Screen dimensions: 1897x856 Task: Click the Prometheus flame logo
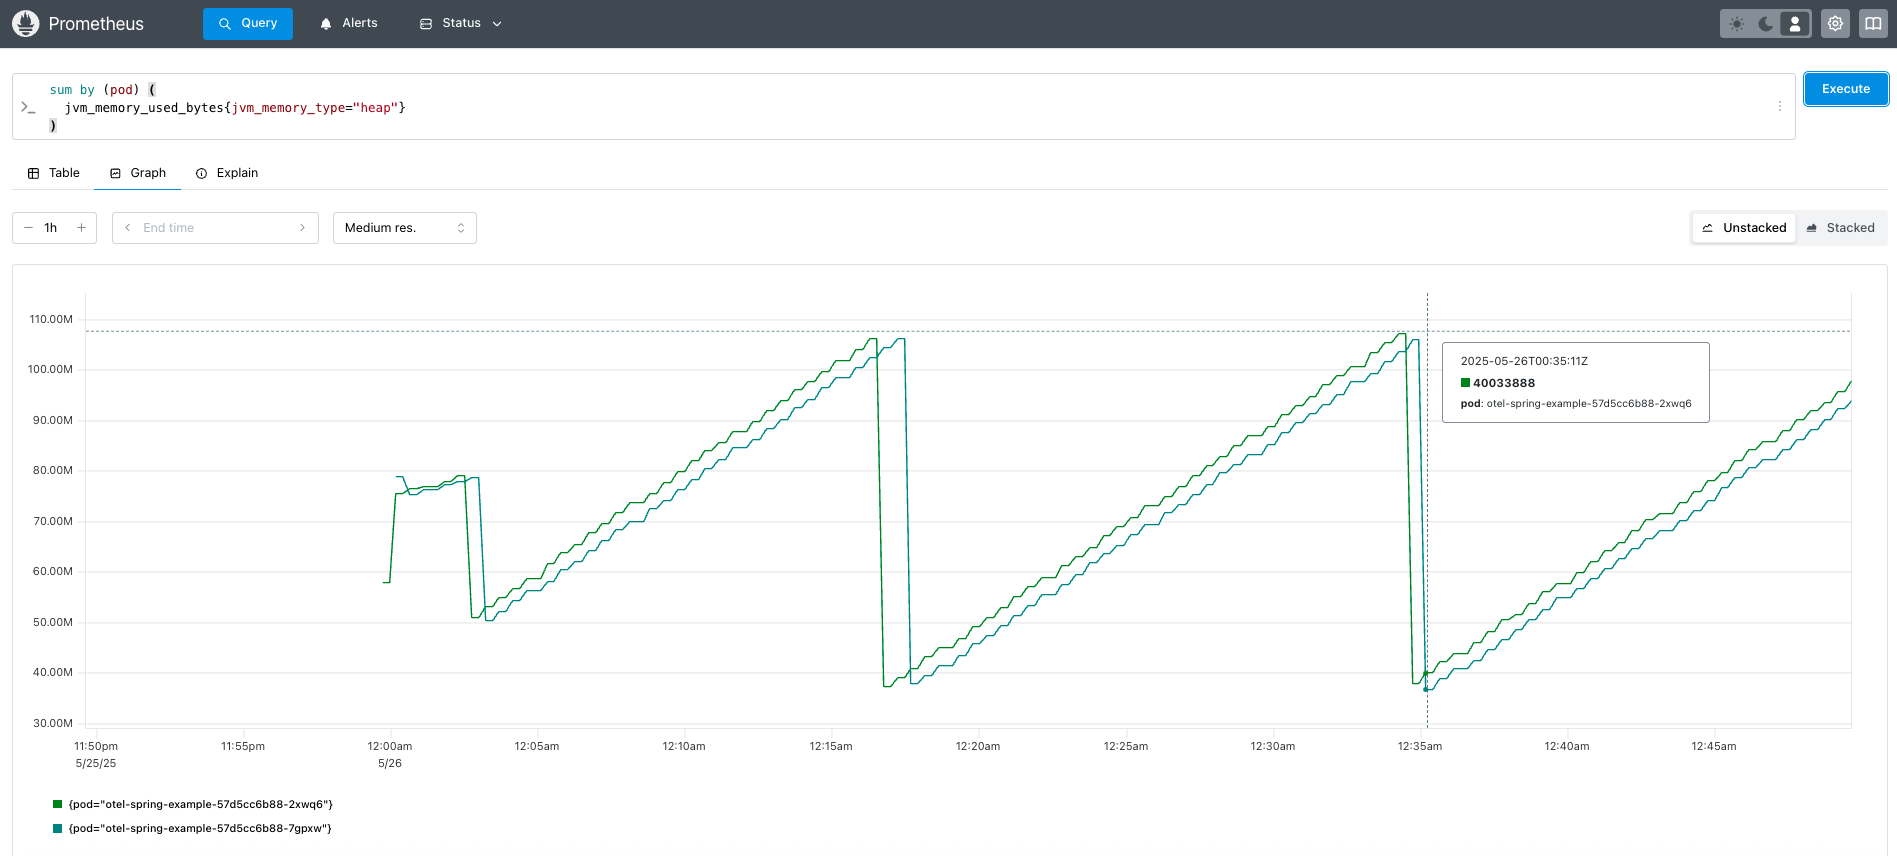click(25, 23)
